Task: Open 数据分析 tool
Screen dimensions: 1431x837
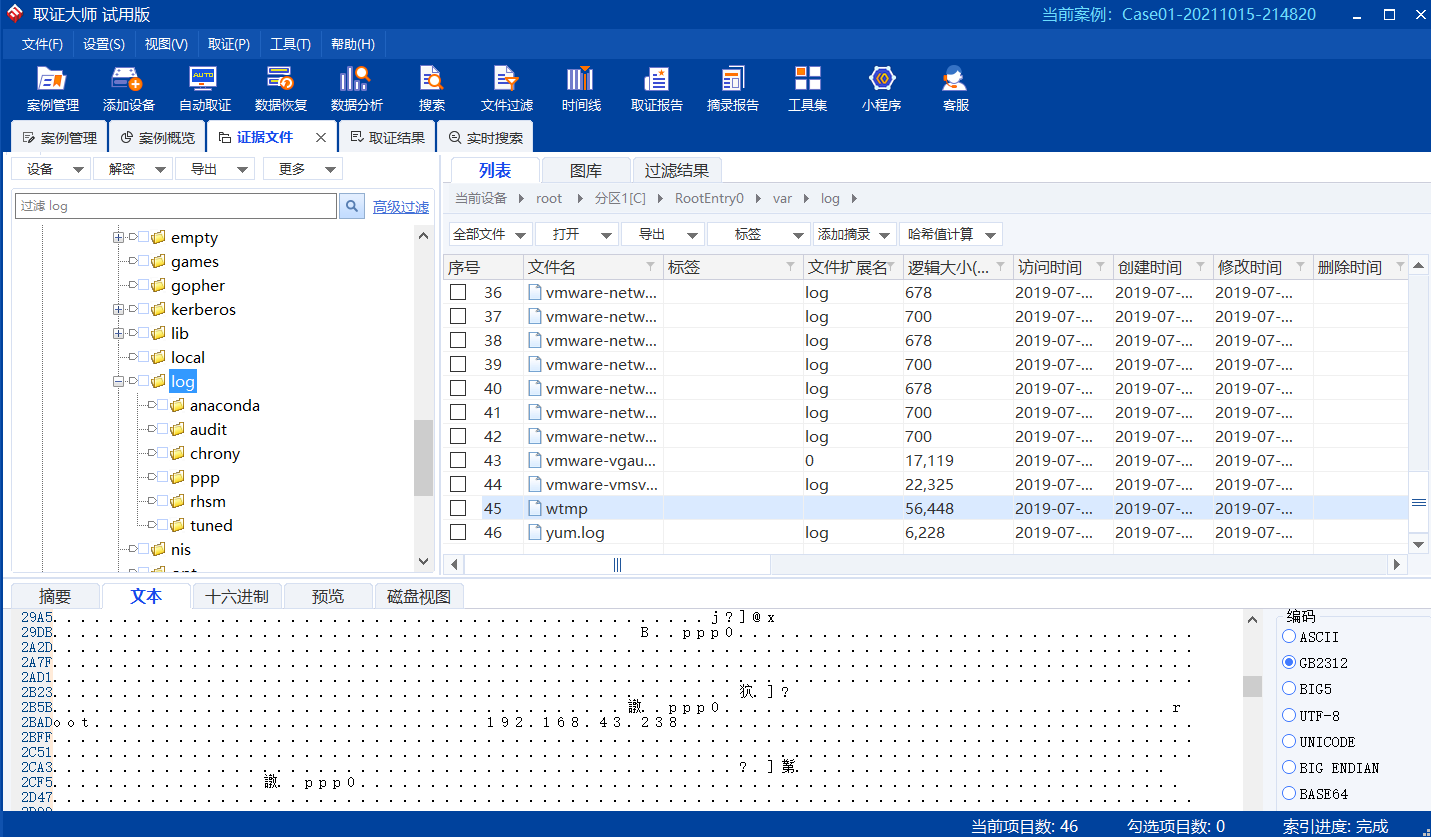Action: 356,89
